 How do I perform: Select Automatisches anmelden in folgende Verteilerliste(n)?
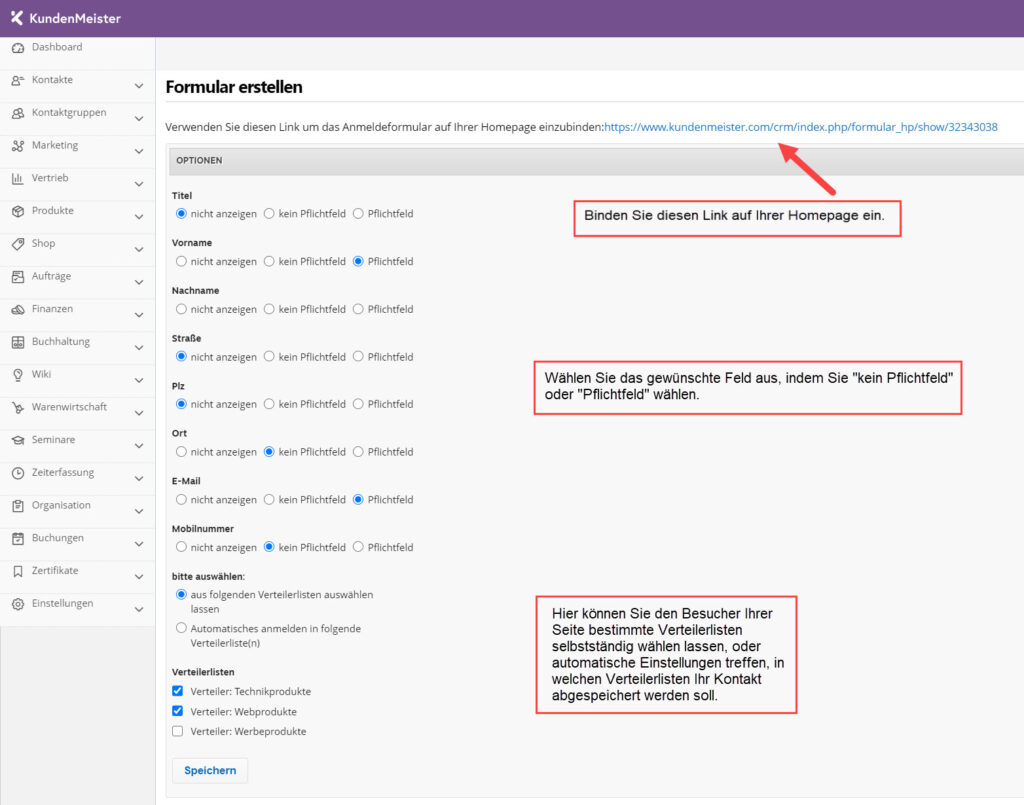point(181,628)
